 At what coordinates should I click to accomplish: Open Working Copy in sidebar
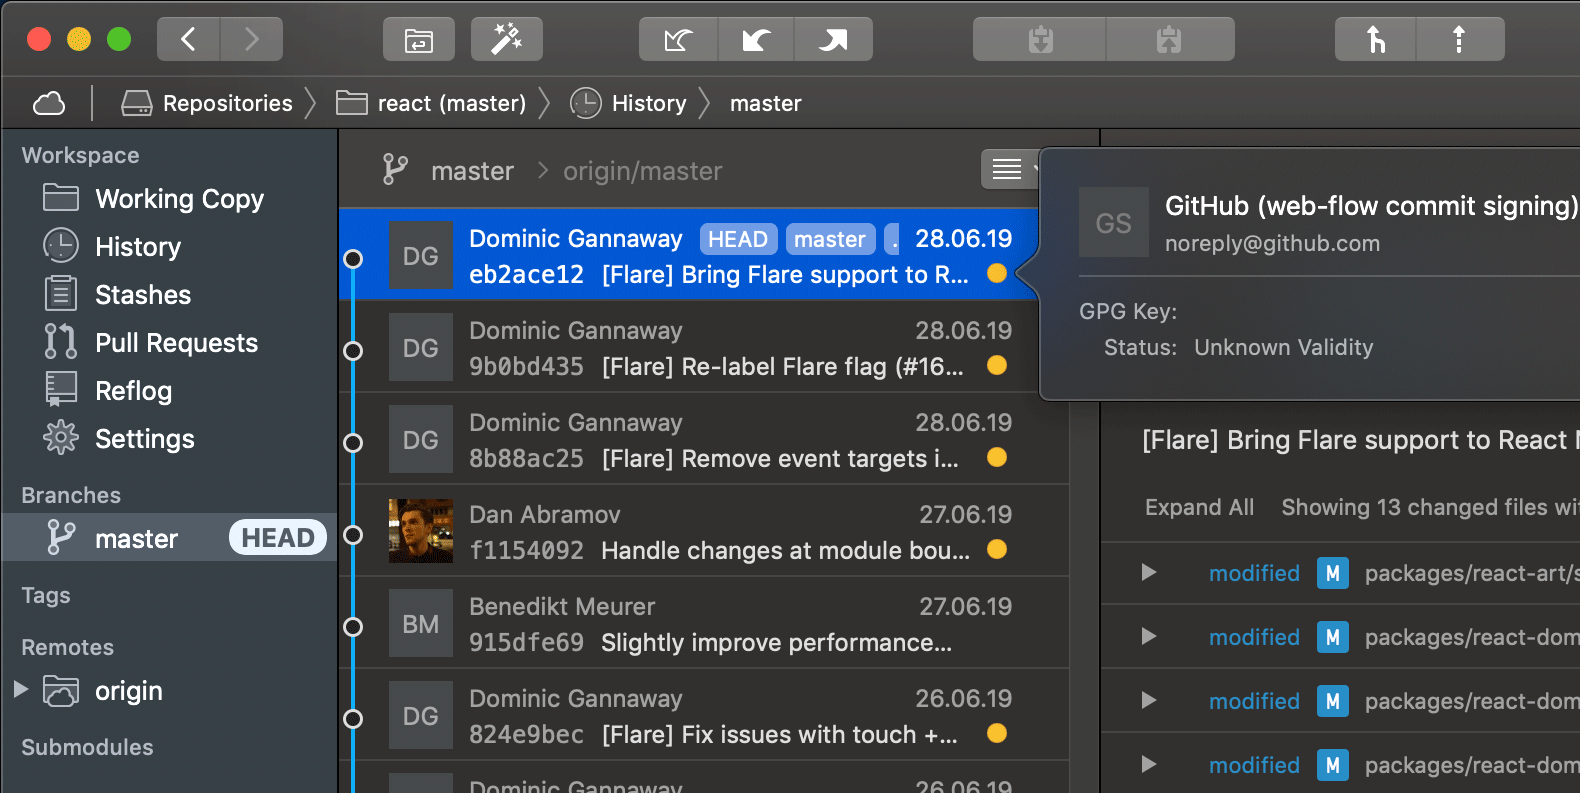pyautogui.click(x=179, y=199)
